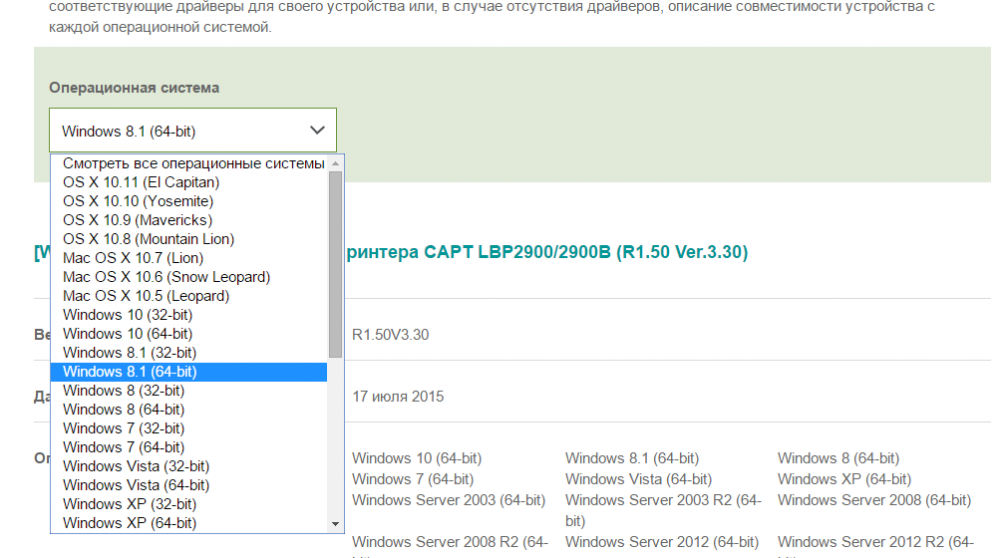Viewport: 1000px width, 558px height.
Task: Pick Windows 8.1 (32-bit) in dropdown list
Action: [x=189, y=353]
